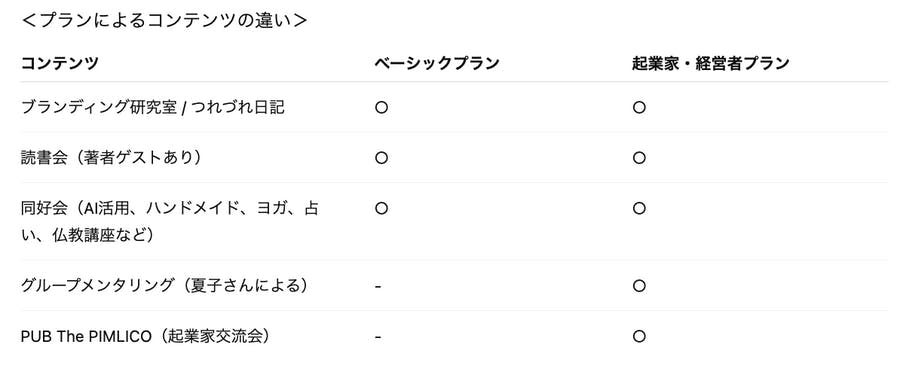This screenshot has height=378, width=900.
Task: Select the 起業家・経営者プラン column header
Action: pyautogui.click(x=711, y=63)
